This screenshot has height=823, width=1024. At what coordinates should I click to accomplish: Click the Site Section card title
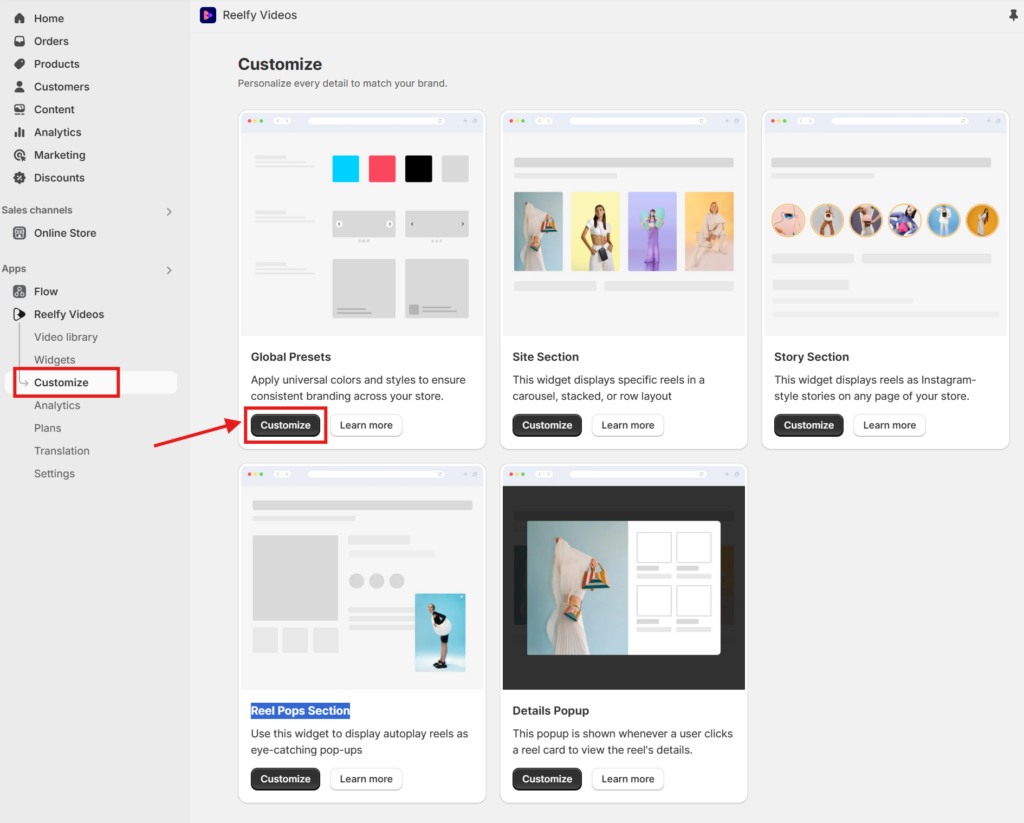click(545, 357)
